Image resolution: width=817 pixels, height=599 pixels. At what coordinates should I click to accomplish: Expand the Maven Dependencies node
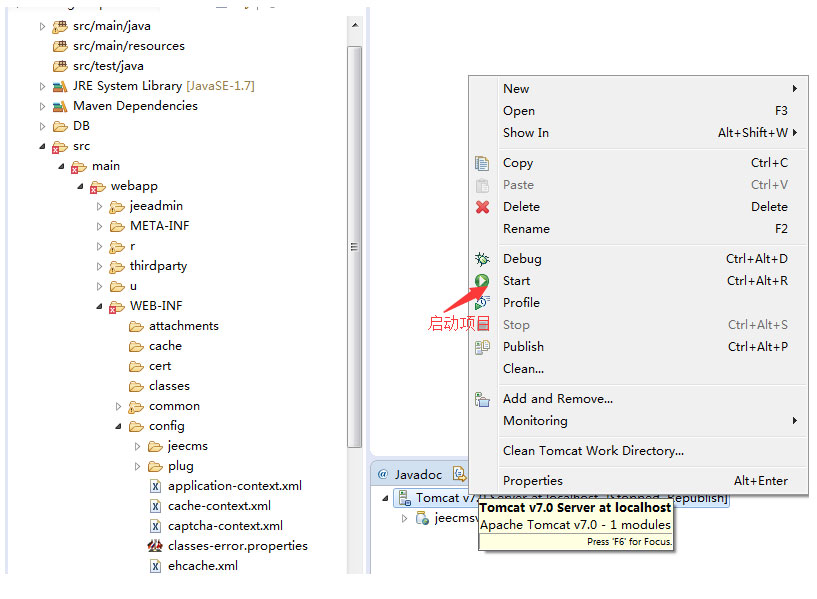click(42, 106)
